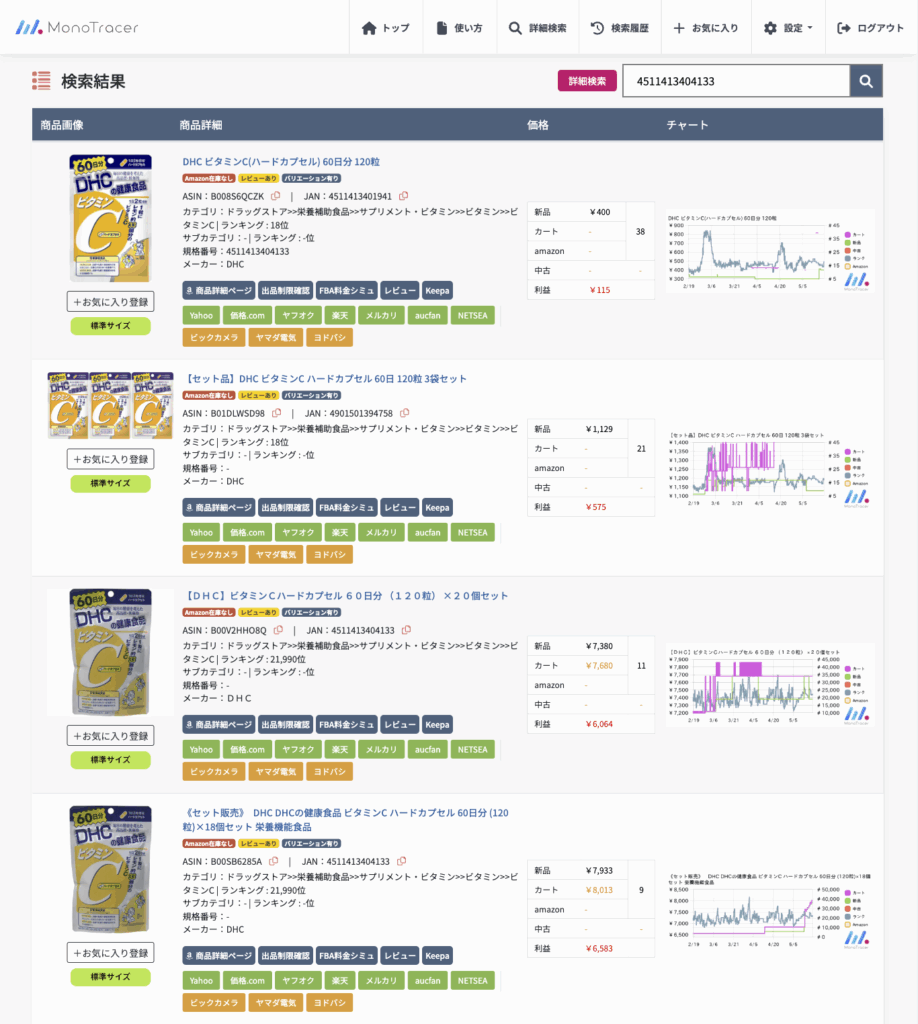
Task: Expand the 設定 settings dropdown
Action: 788,28
